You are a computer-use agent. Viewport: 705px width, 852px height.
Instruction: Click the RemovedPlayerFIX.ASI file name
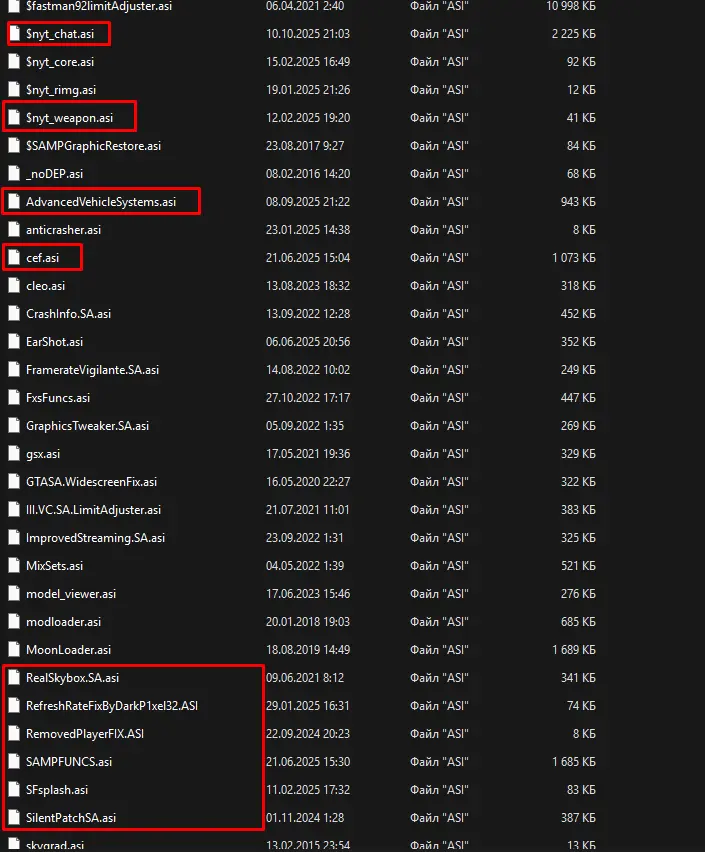[x=85, y=734]
